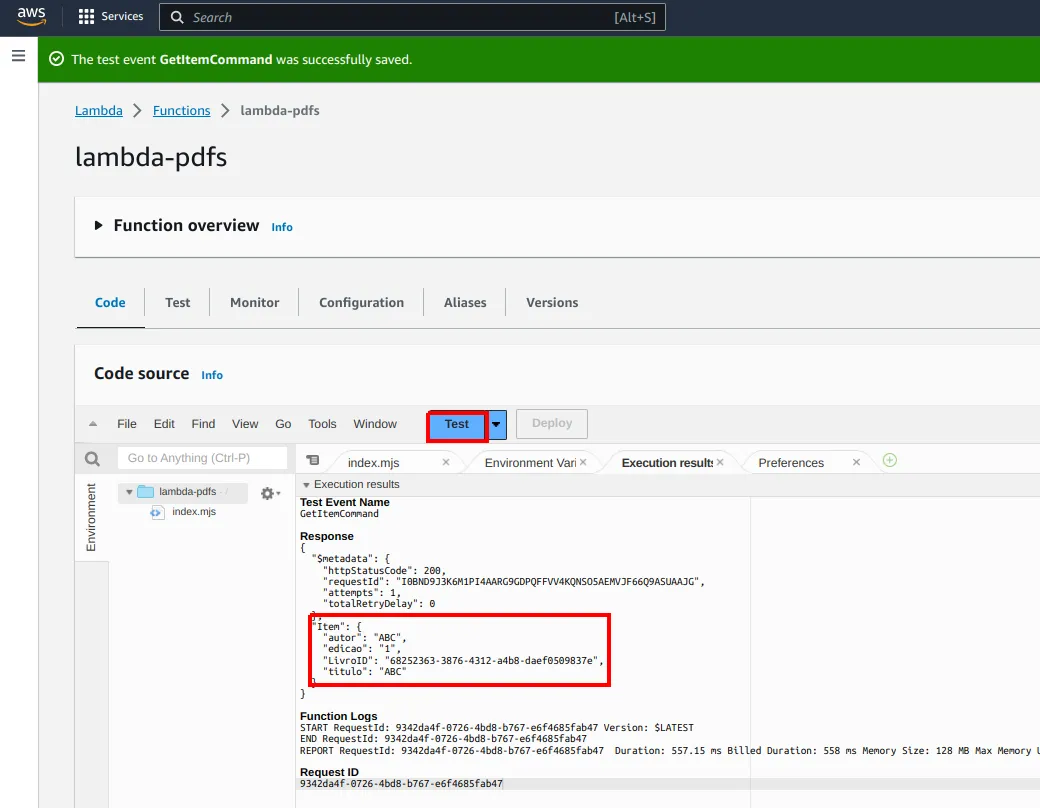Open the Tools menu

pyautogui.click(x=322, y=424)
